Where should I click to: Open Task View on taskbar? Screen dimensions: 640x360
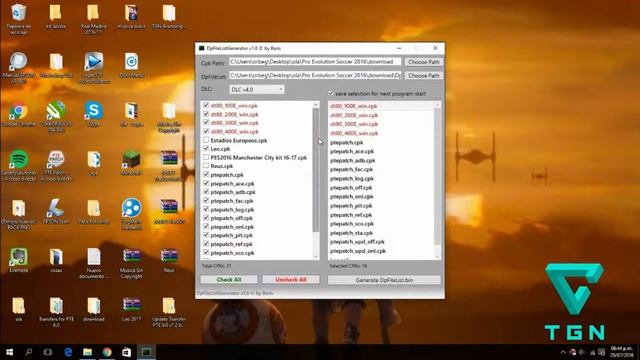(48, 352)
